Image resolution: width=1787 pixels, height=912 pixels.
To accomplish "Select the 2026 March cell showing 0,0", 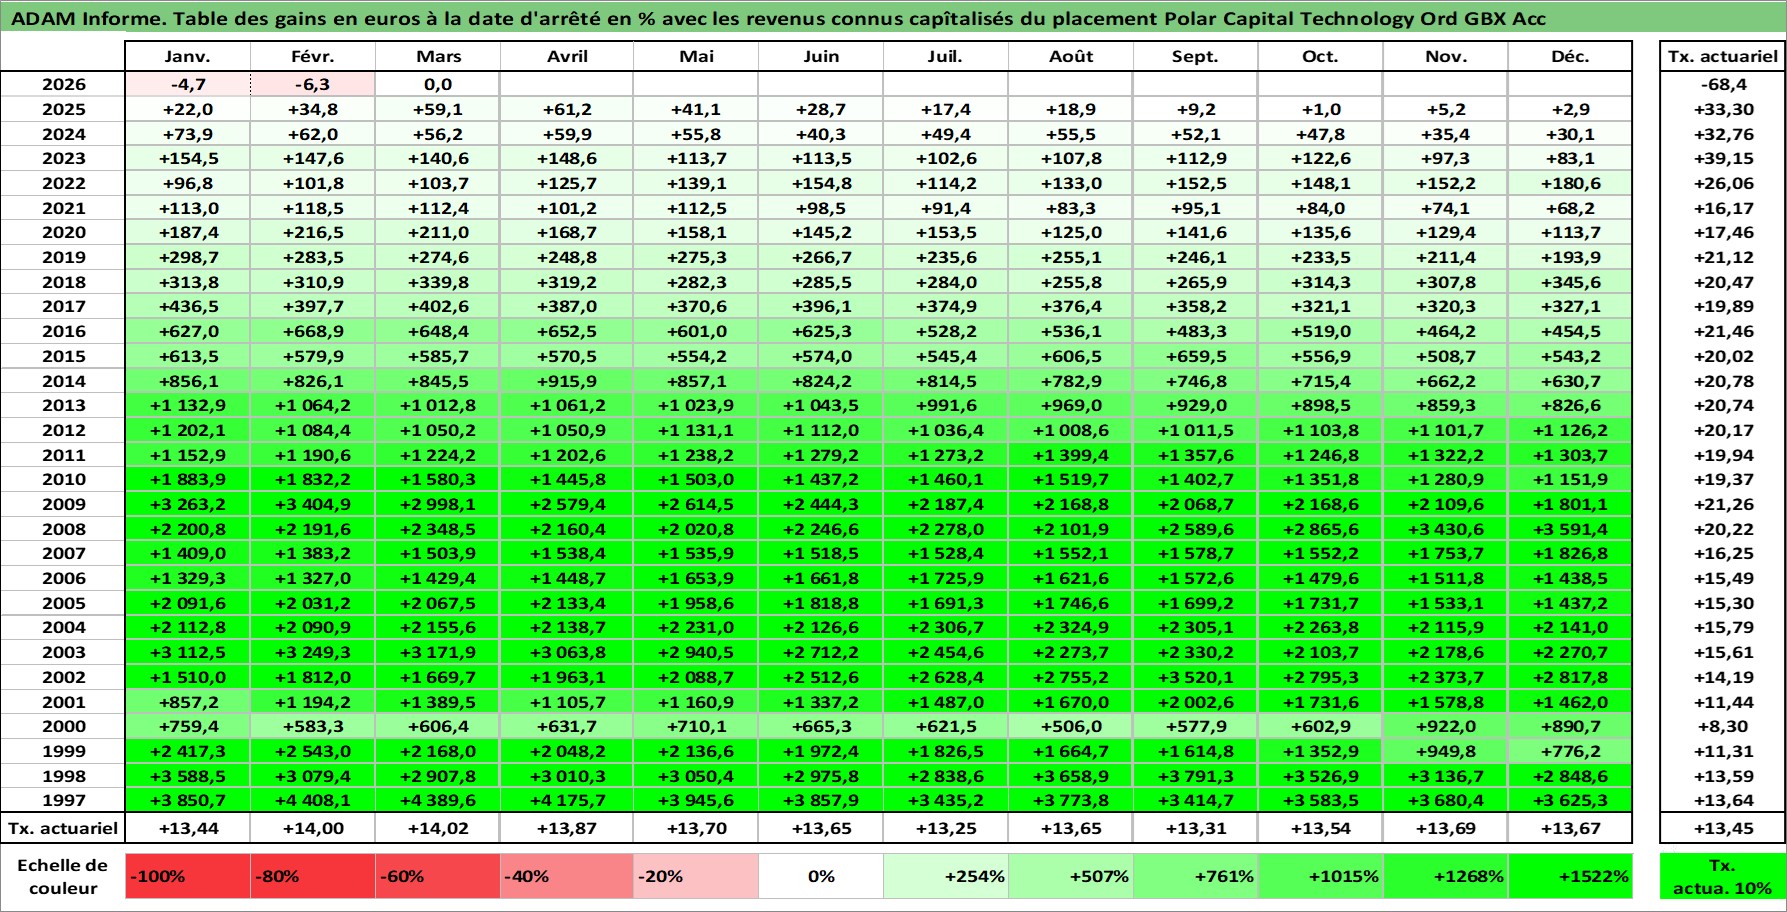I will (438, 85).
